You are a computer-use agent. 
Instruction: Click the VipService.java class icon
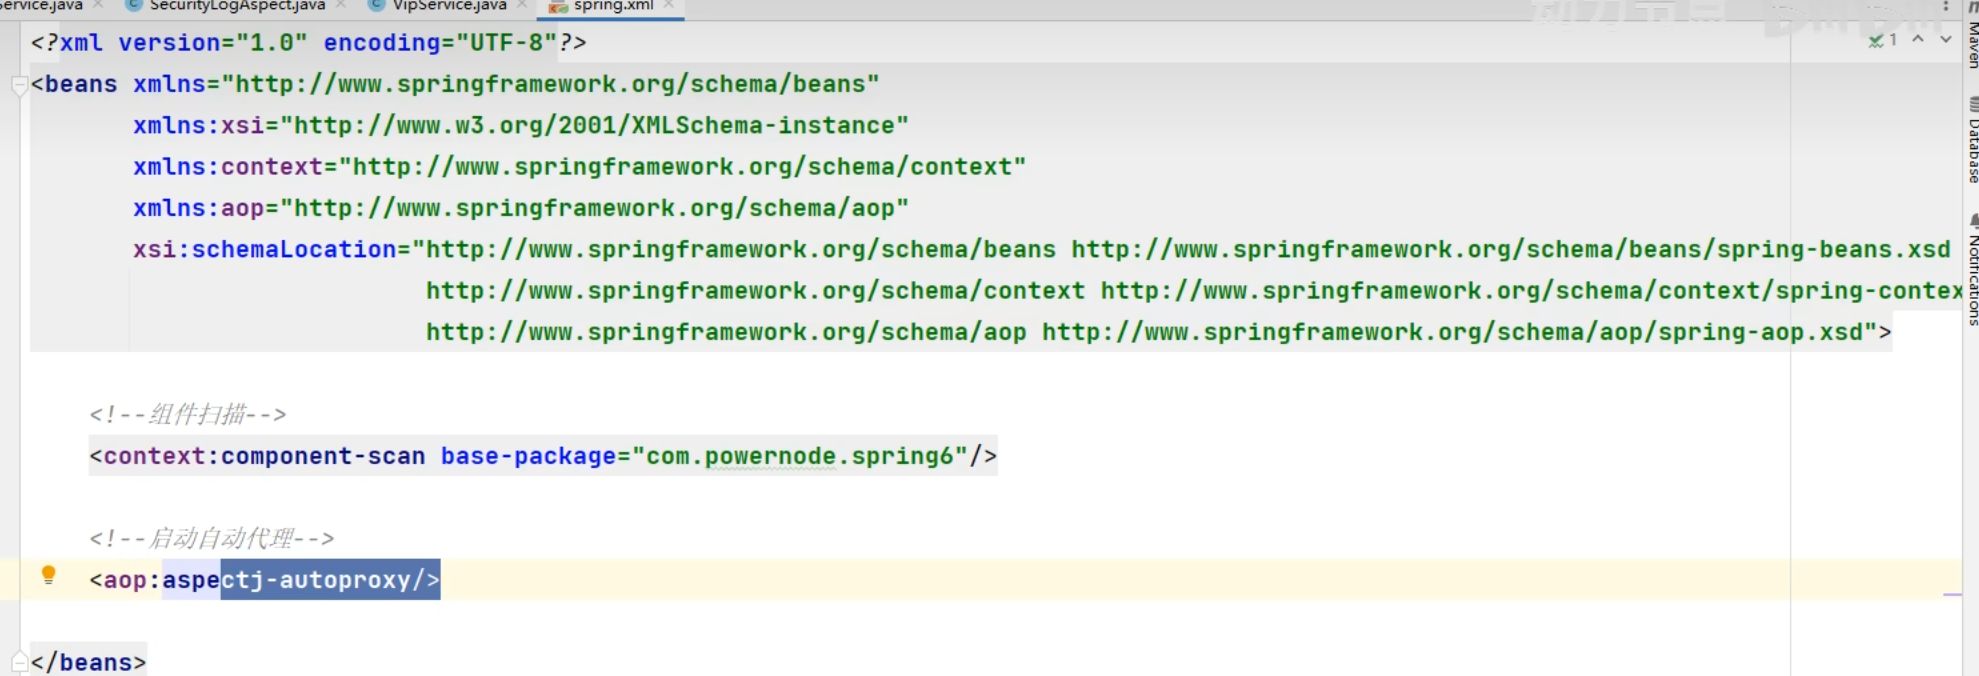[376, 6]
